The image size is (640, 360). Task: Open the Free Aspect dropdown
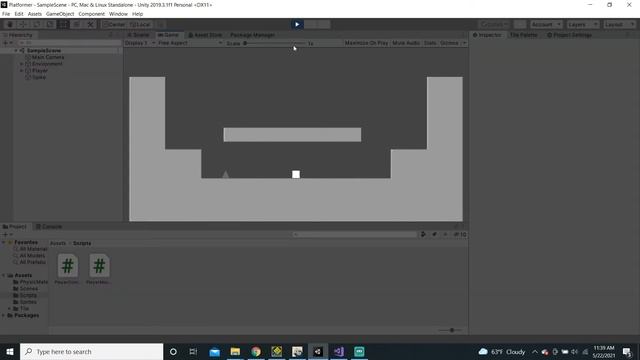[190, 43]
